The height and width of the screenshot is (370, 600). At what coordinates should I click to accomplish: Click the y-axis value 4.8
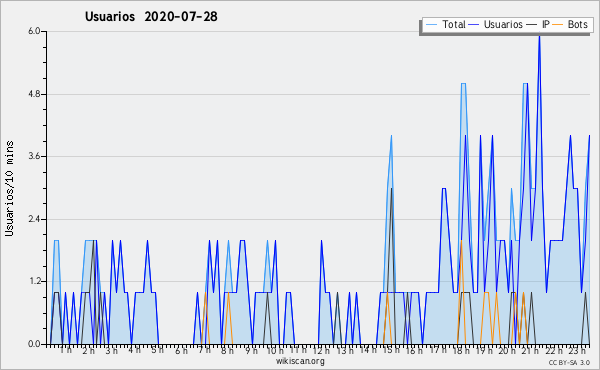[34, 94]
